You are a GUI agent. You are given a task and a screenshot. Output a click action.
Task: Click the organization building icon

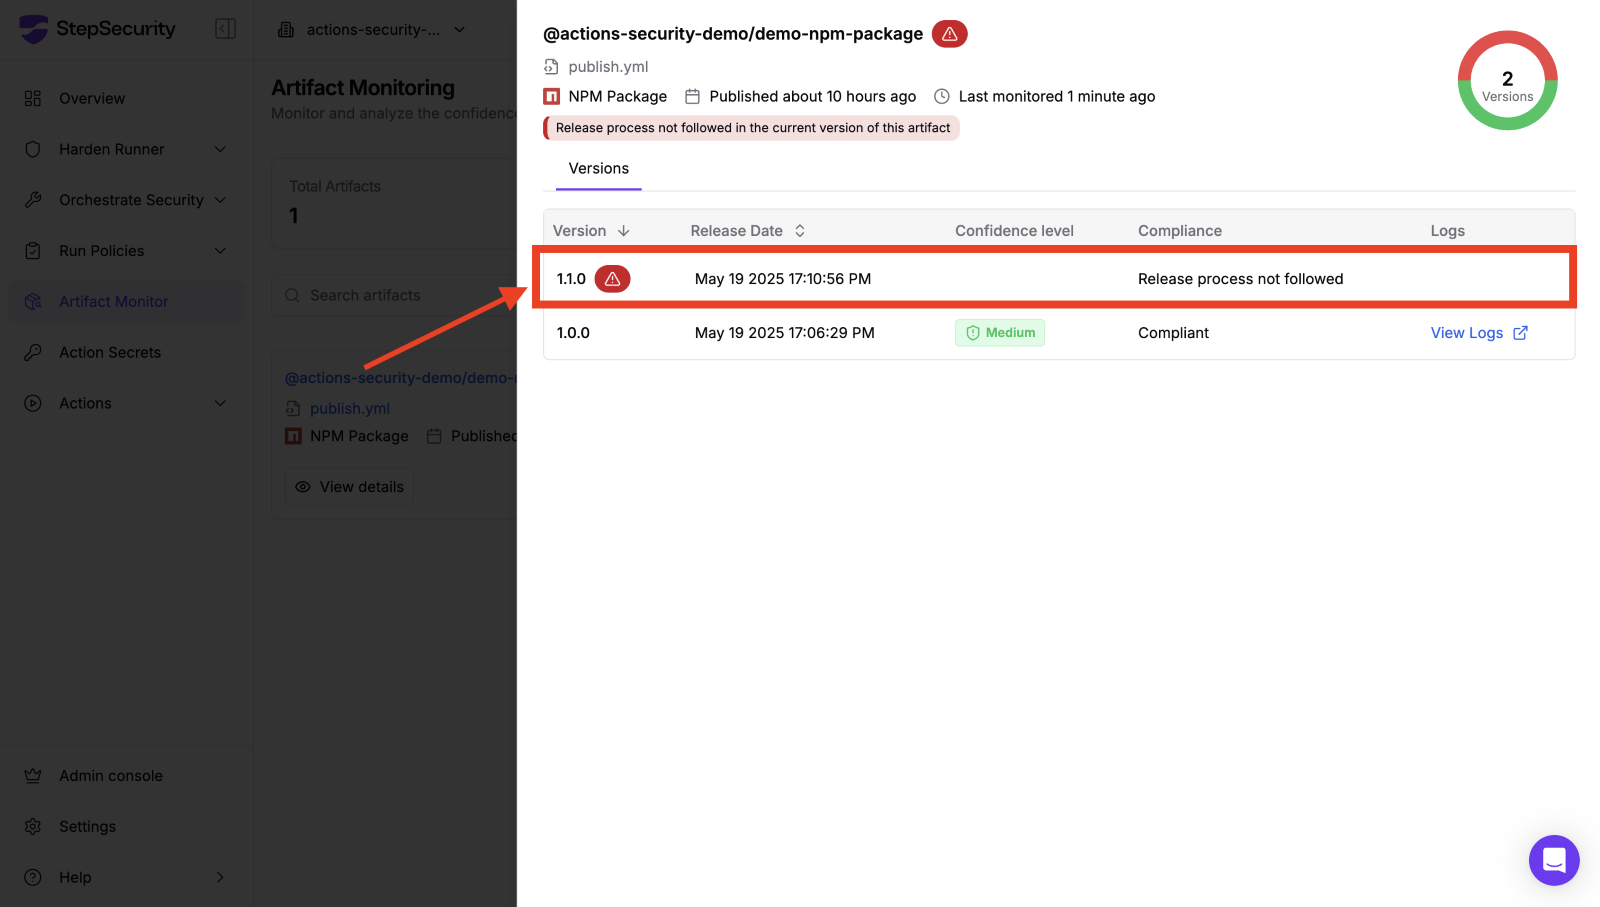[x=286, y=30]
